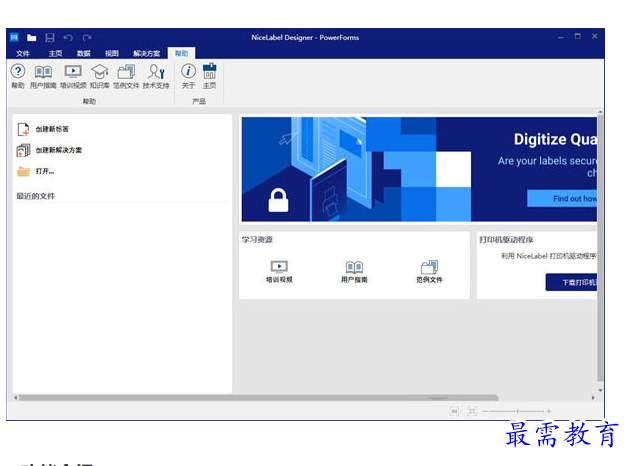Open the 文件 File menu tab
Viewport: 627px width, 466px height.
click(23, 53)
